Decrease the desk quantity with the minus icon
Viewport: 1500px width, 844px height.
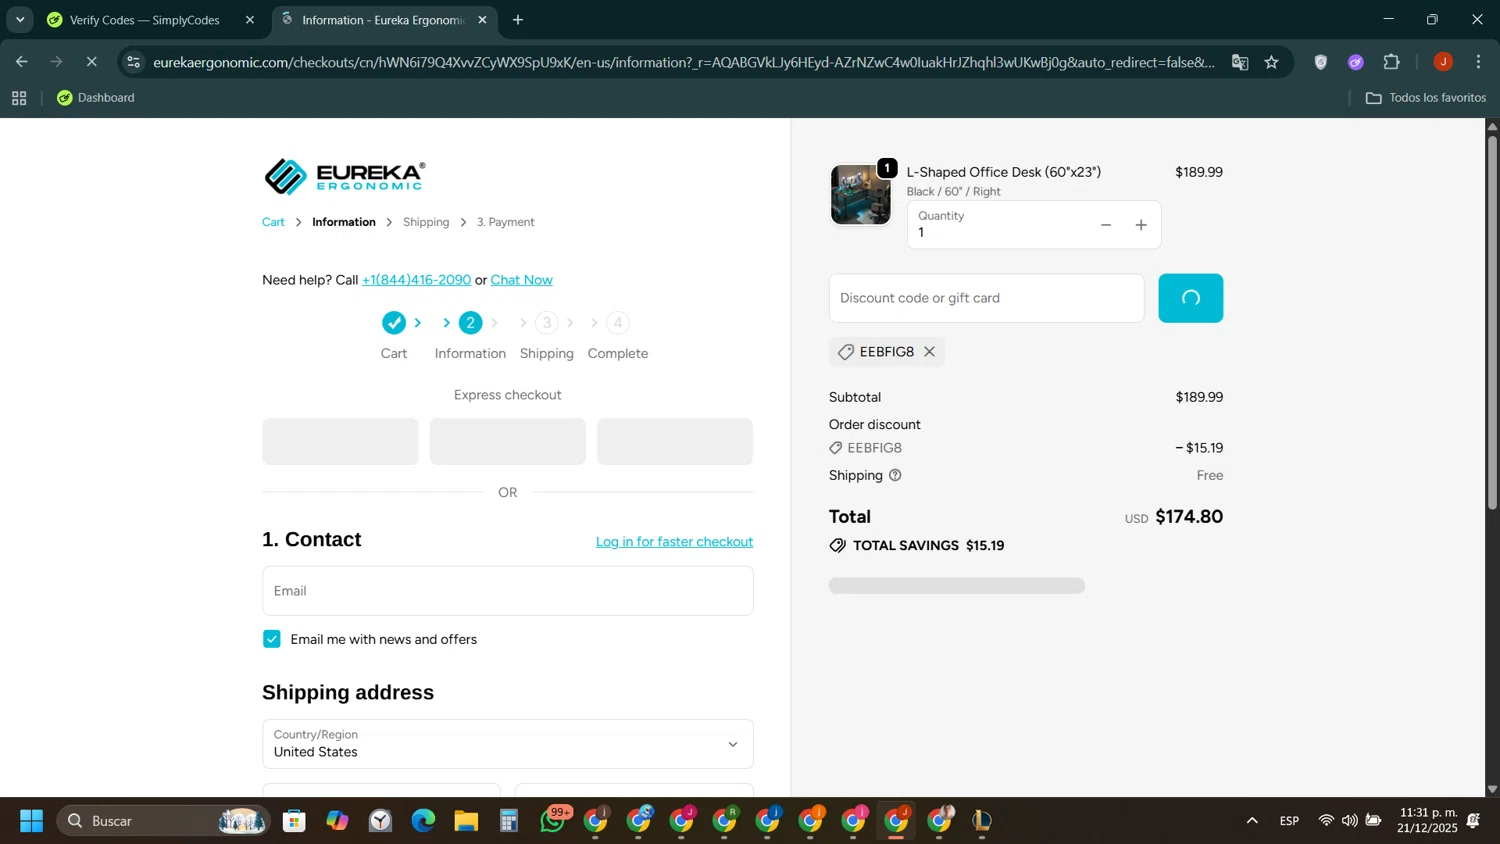point(1106,225)
